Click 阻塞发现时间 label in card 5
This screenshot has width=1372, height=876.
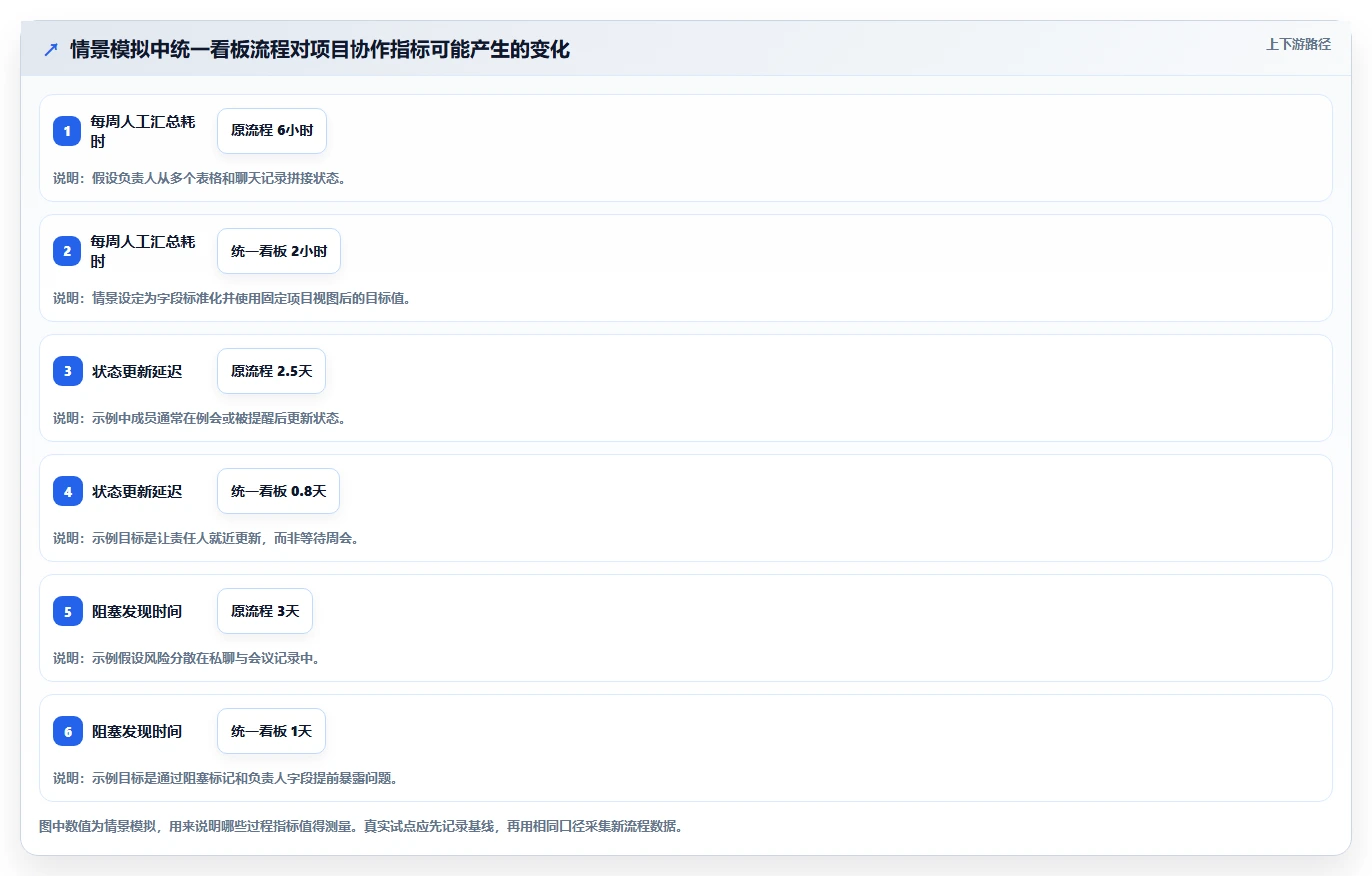pos(137,611)
